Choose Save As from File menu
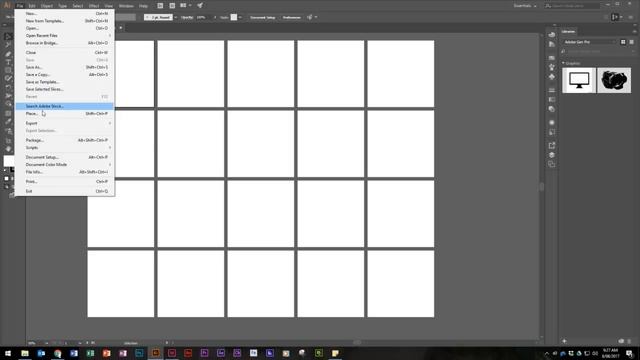The width and height of the screenshot is (640, 360). pos(64,67)
